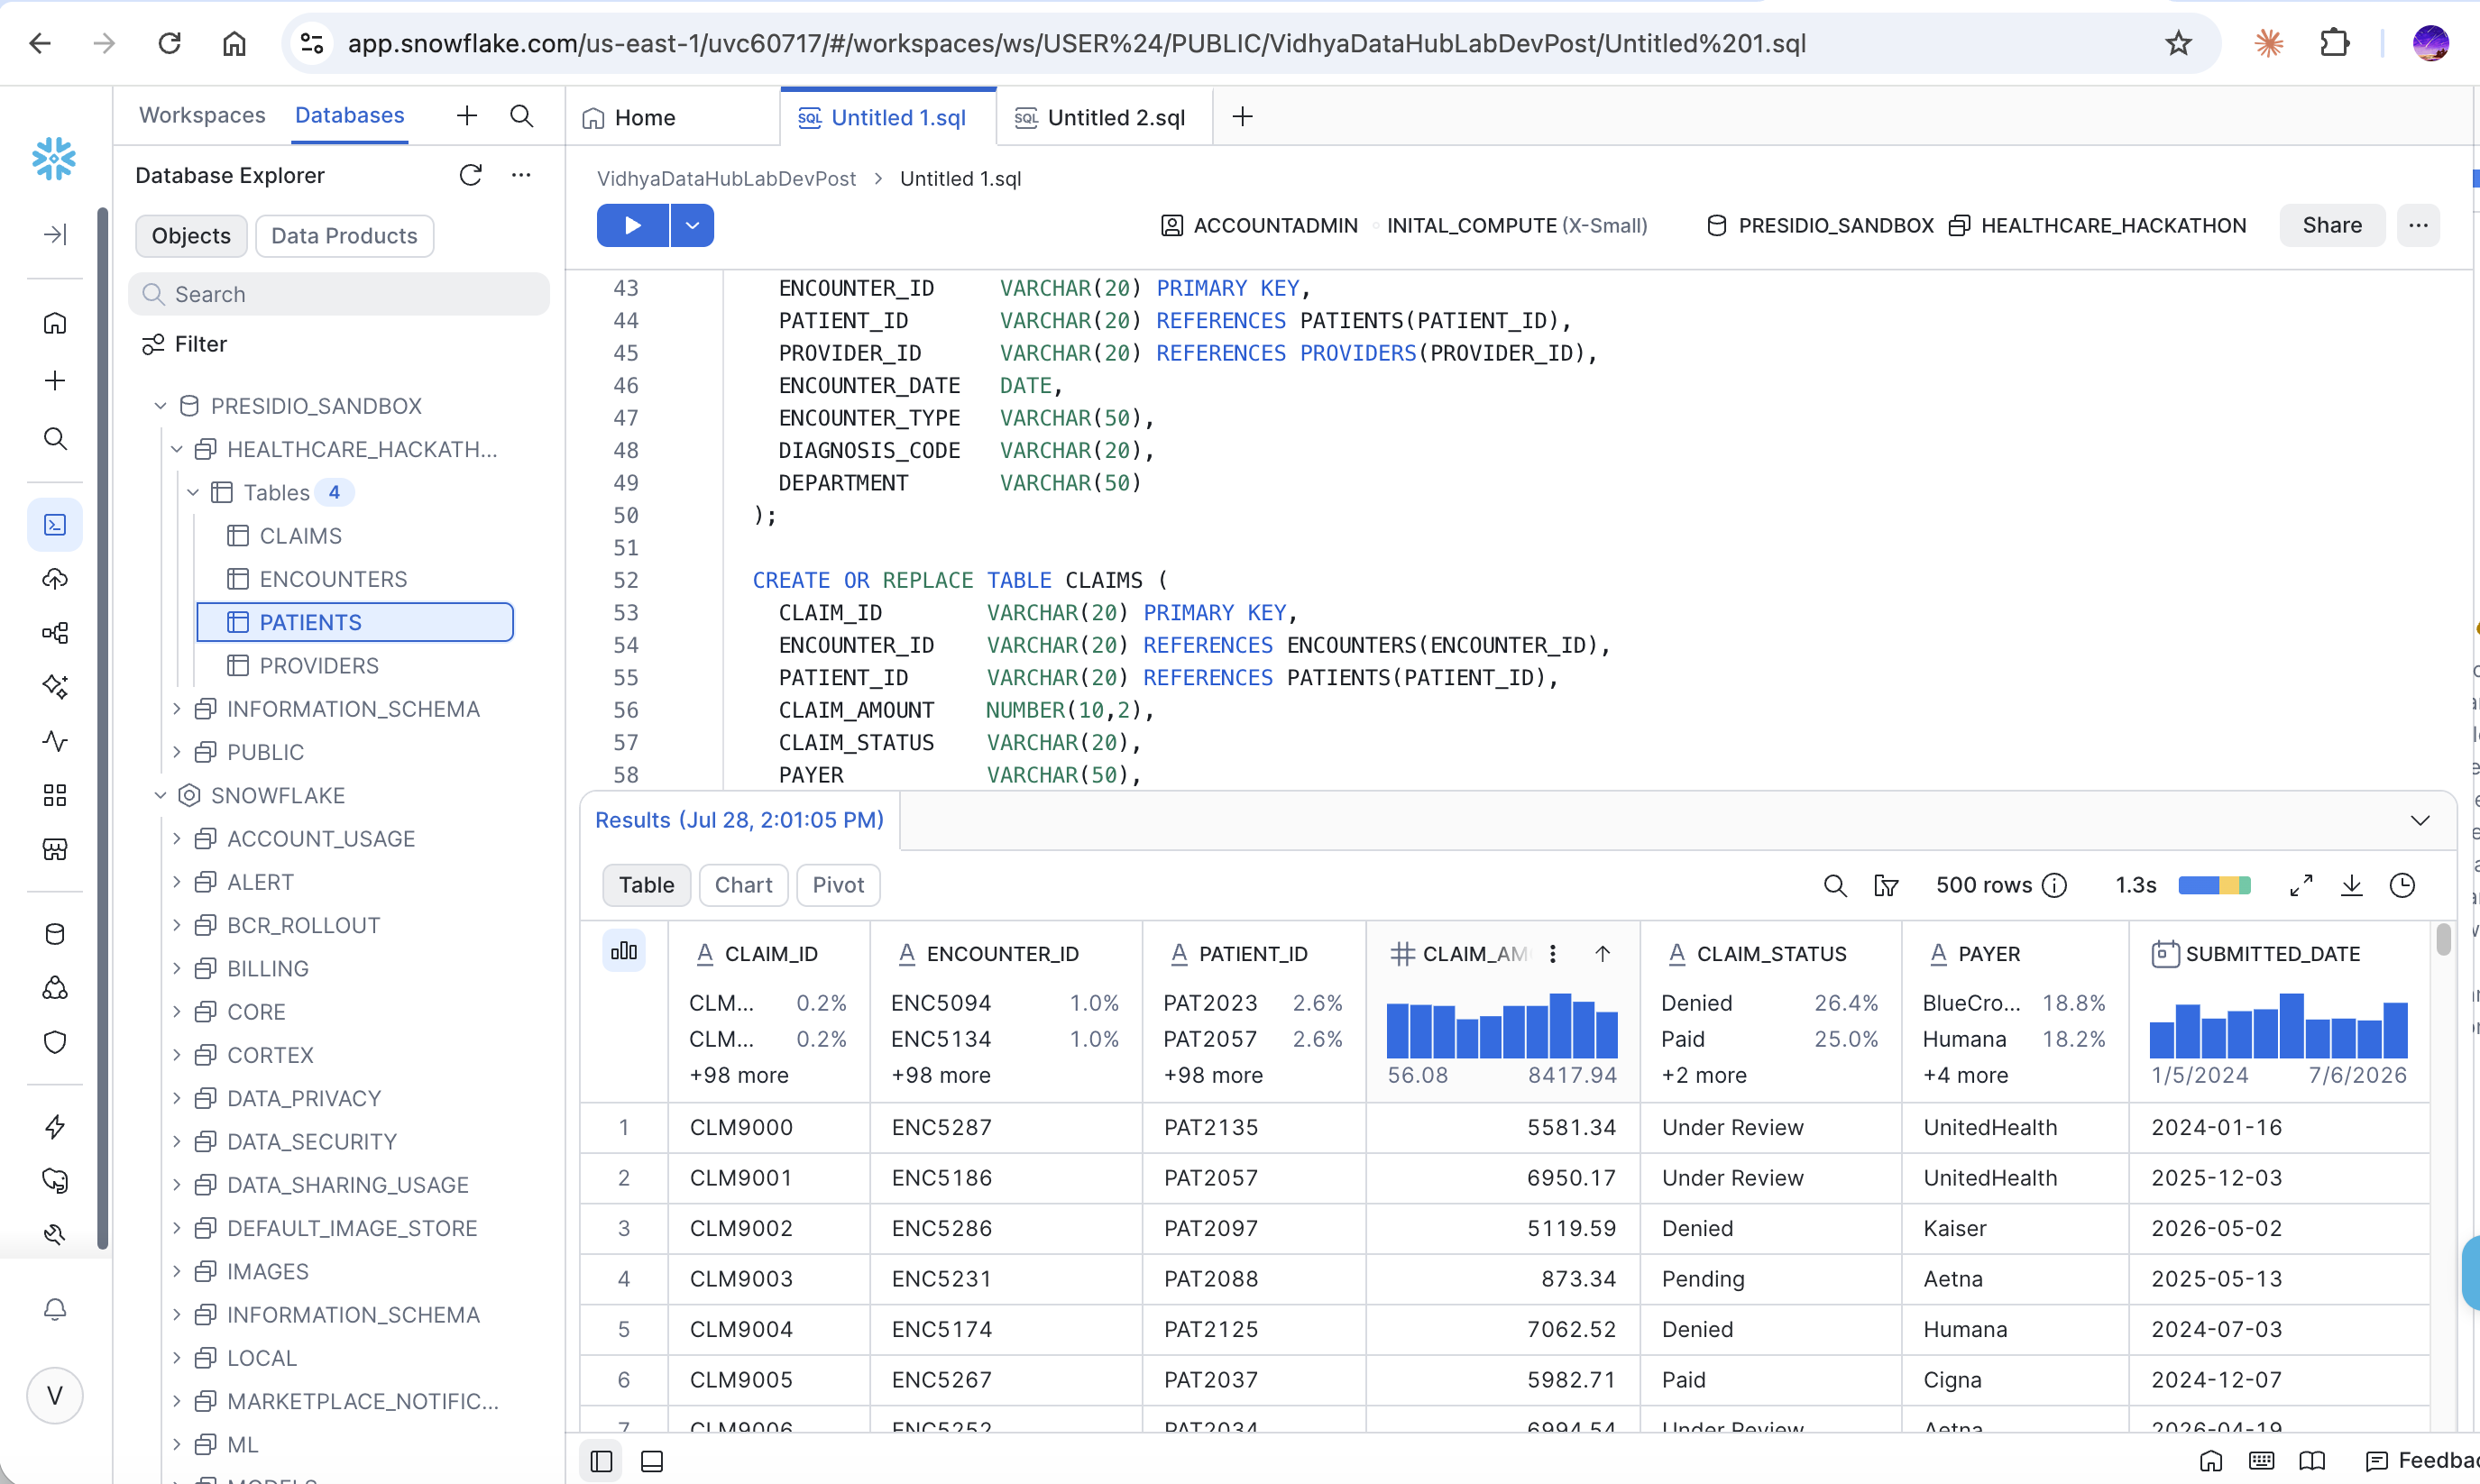
Task: Click the INITAL_COMPUTE warehouse selector
Action: [1517, 225]
